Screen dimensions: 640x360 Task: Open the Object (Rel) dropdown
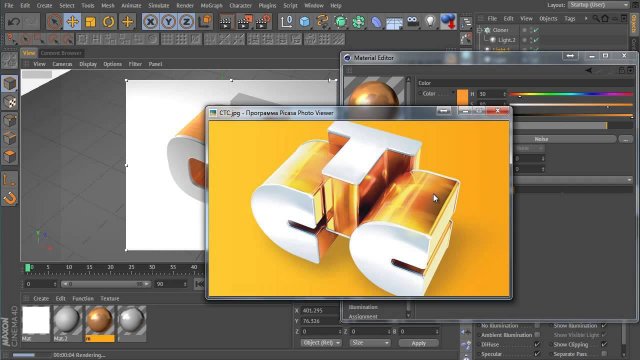321,343
